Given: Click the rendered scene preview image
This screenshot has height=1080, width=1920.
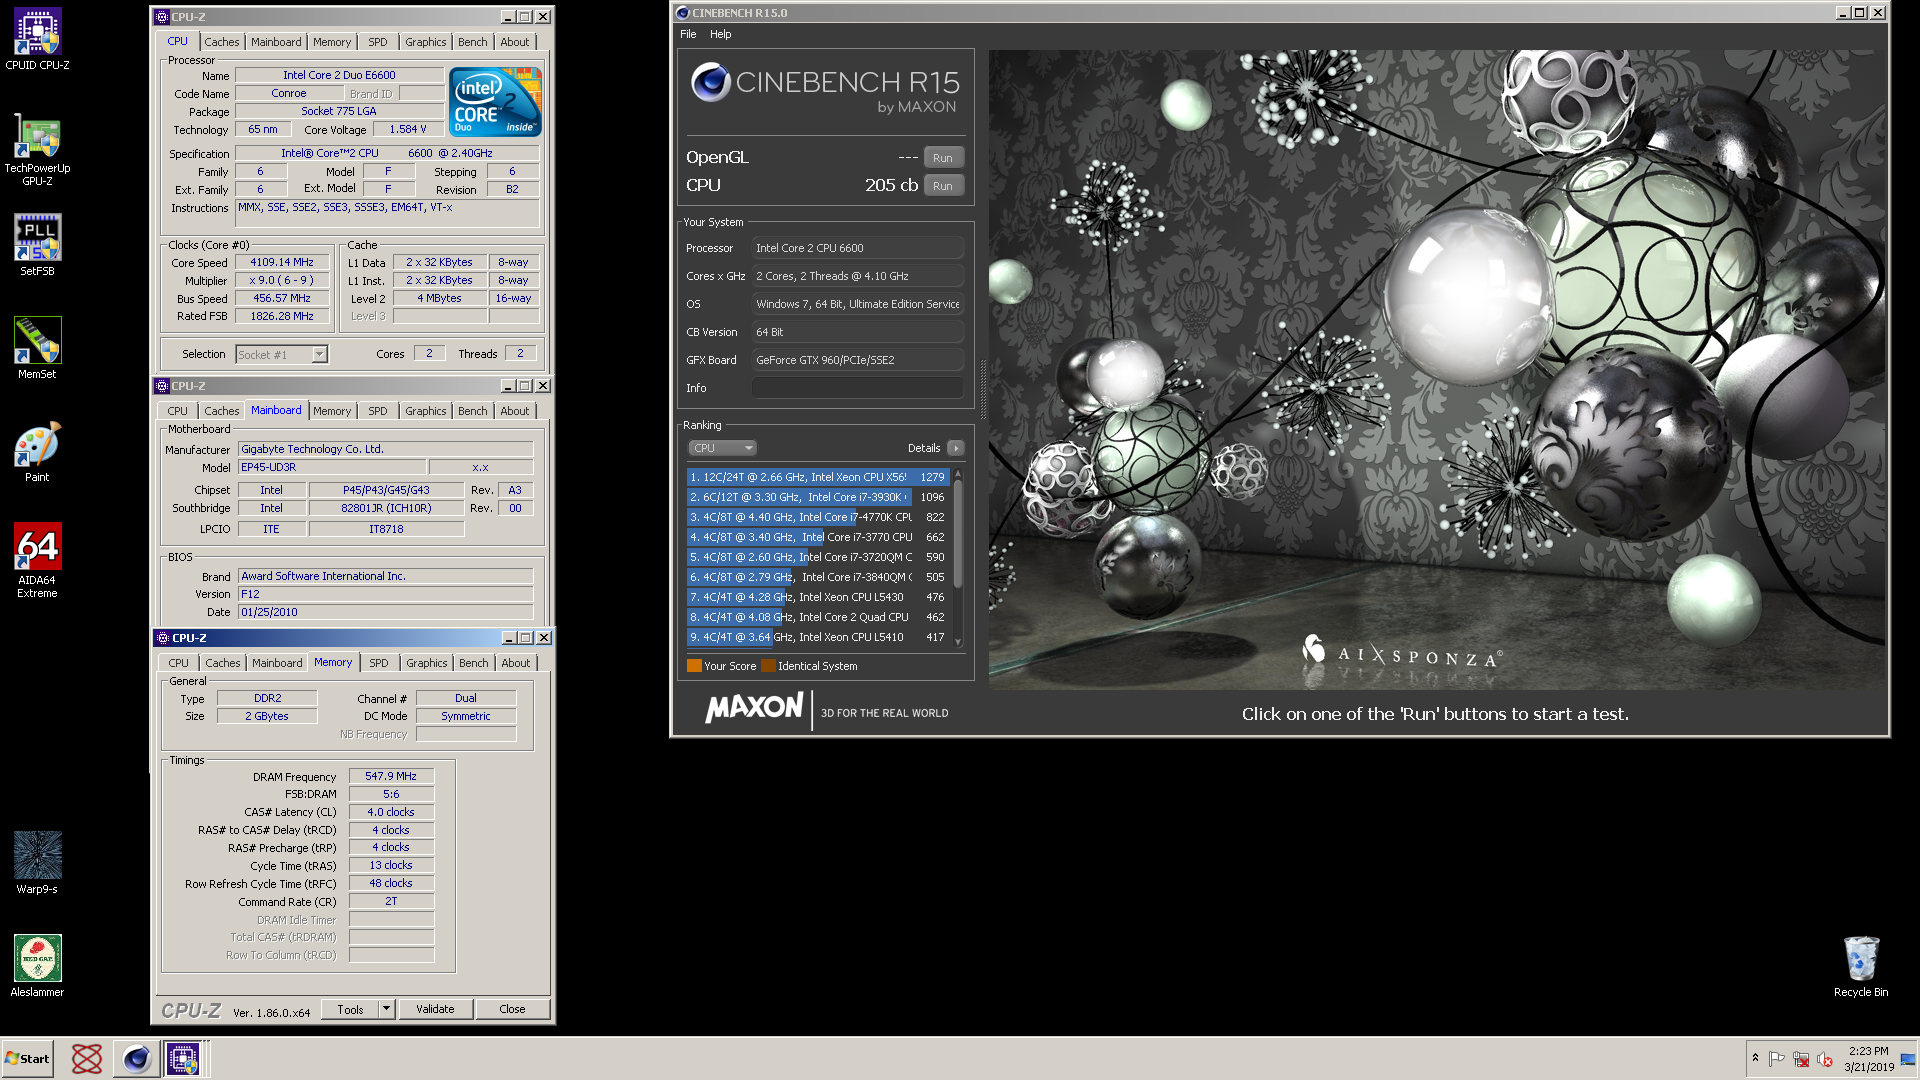Looking at the screenshot, I should pos(1437,370).
